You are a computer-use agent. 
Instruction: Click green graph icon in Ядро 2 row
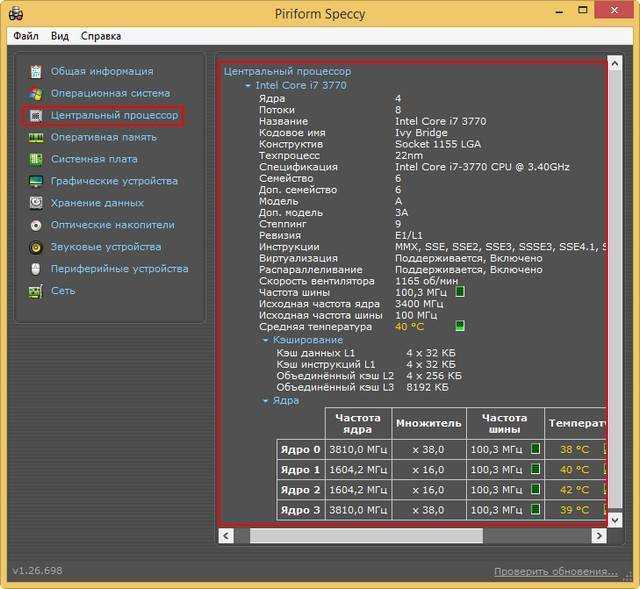pos(535,489)
